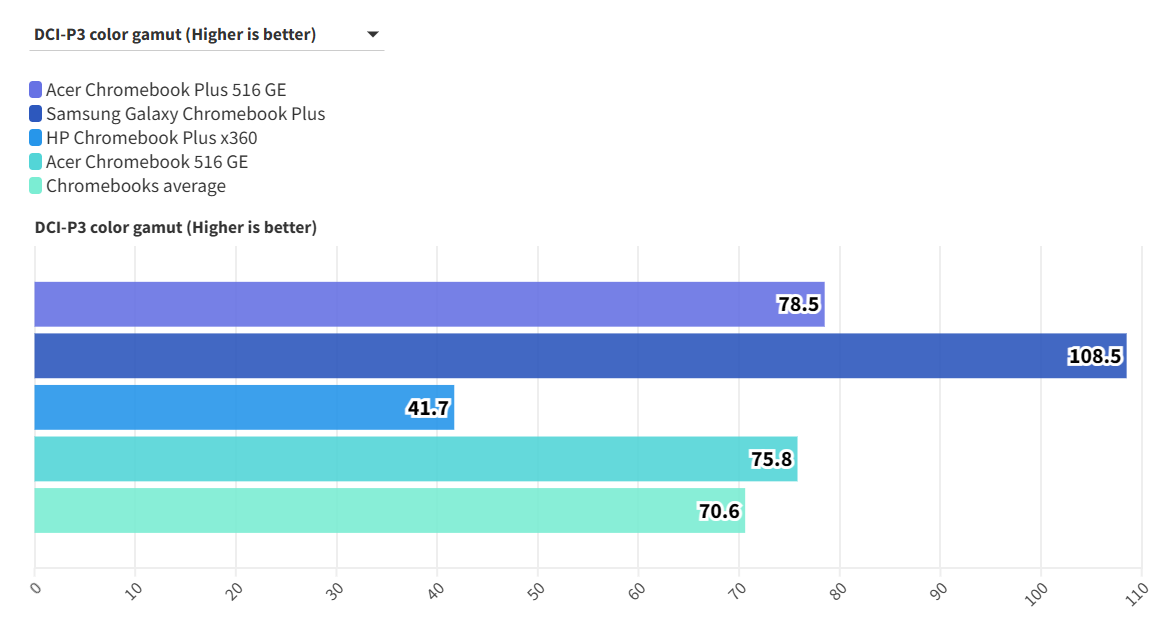
Task: Click HP Chromebook Plus x360 legend swatch
Action: point(36,138)
